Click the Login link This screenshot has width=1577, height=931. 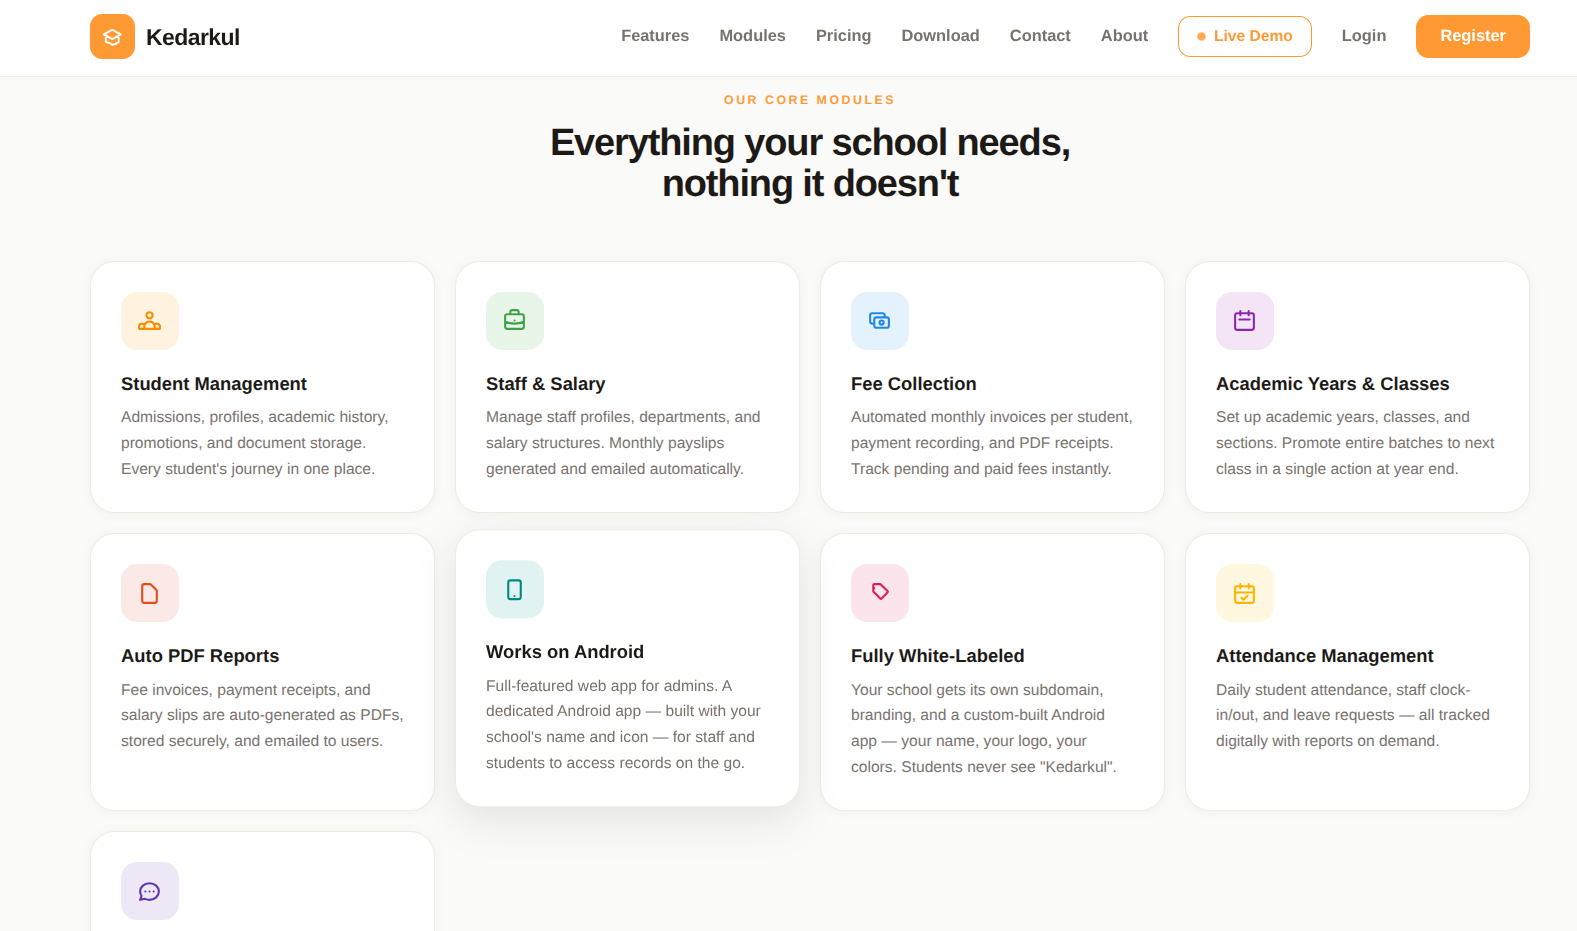(x=1364, y=36)
